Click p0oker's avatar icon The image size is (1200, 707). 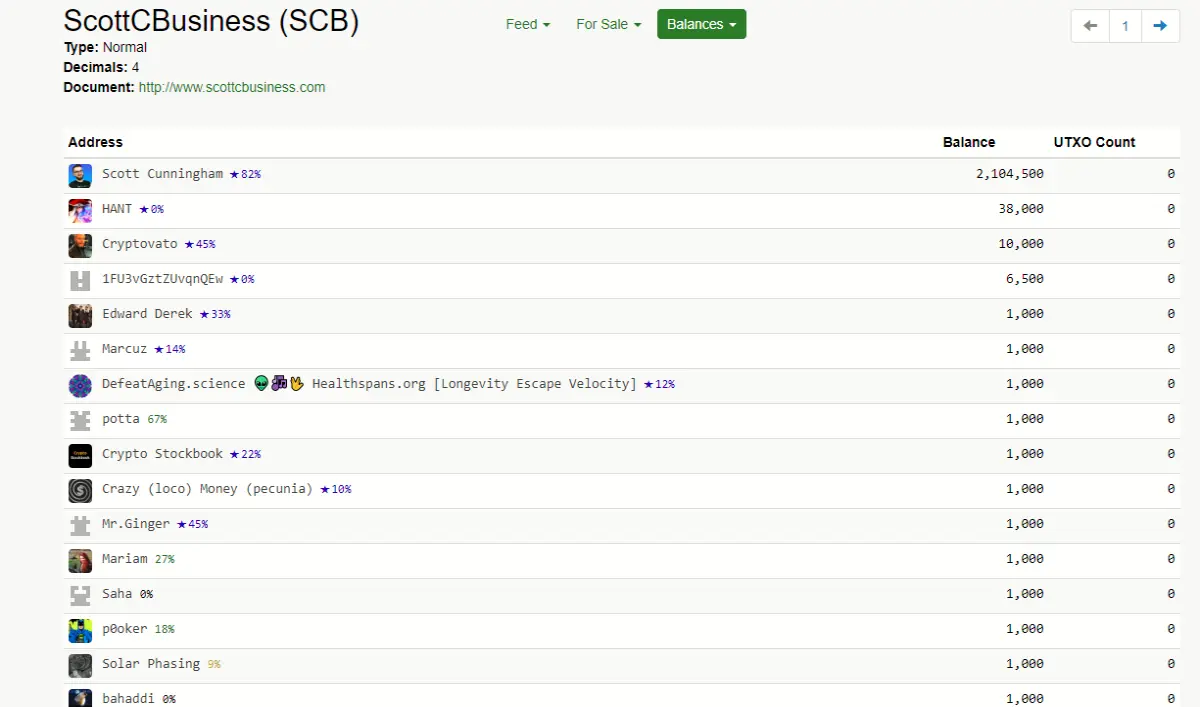pos(80,631)
